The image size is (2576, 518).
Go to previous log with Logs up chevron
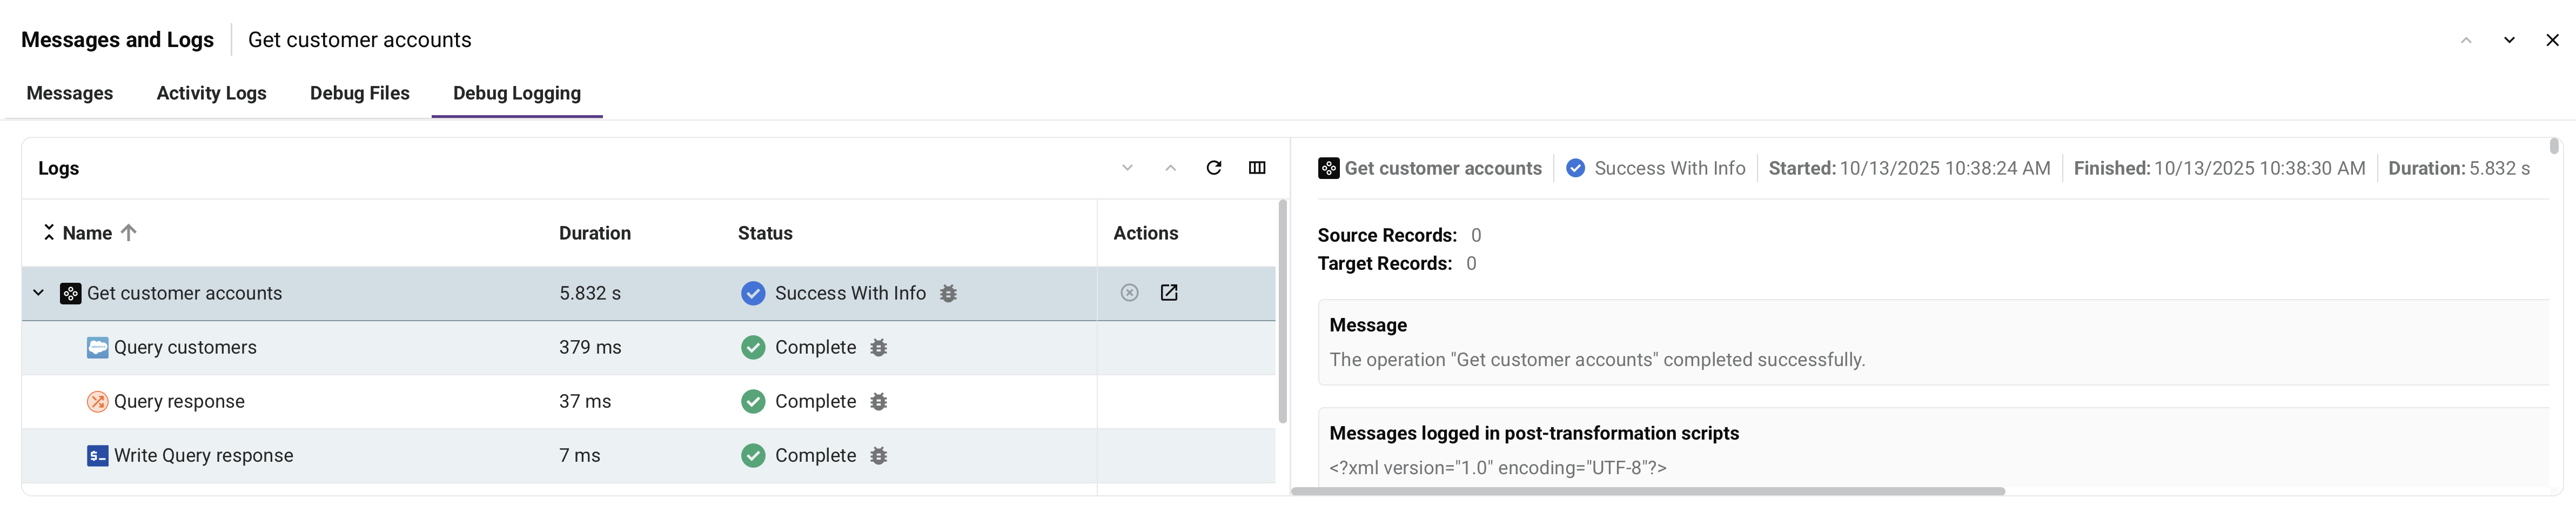[x=1170, y=168]
